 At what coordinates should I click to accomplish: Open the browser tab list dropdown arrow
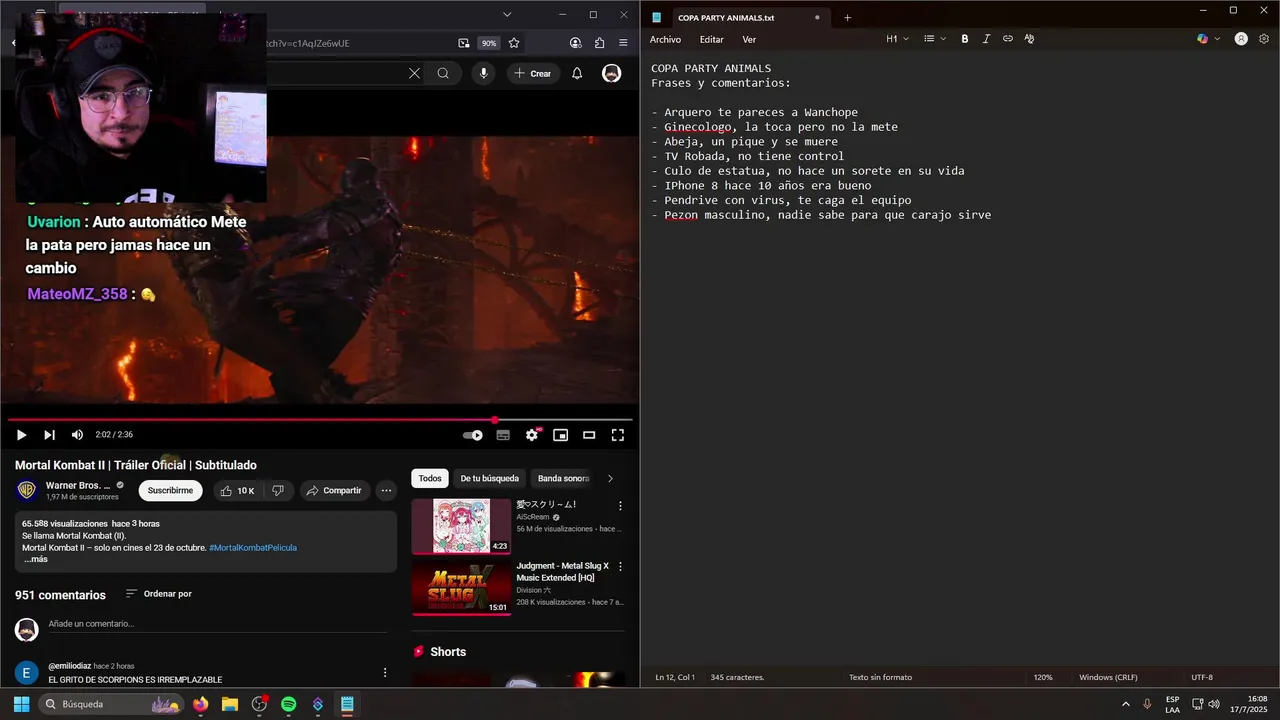coord(507,15)
